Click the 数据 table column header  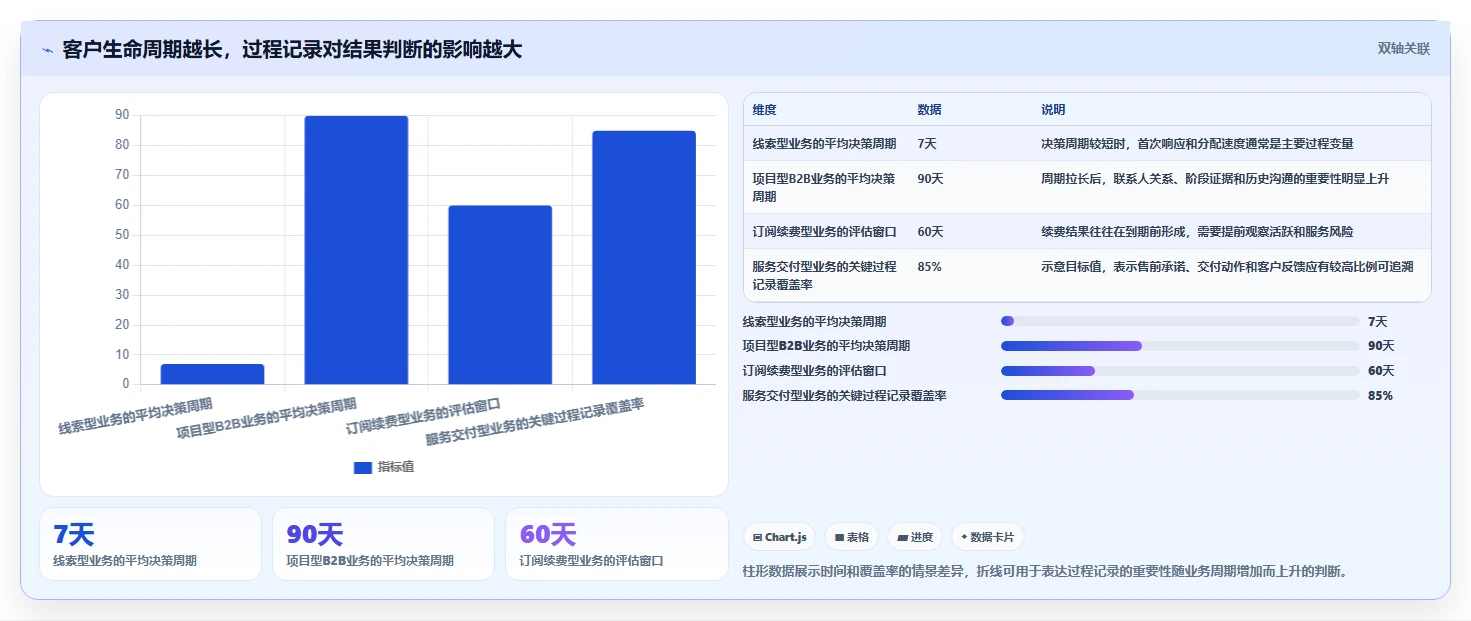coord(929,110)
